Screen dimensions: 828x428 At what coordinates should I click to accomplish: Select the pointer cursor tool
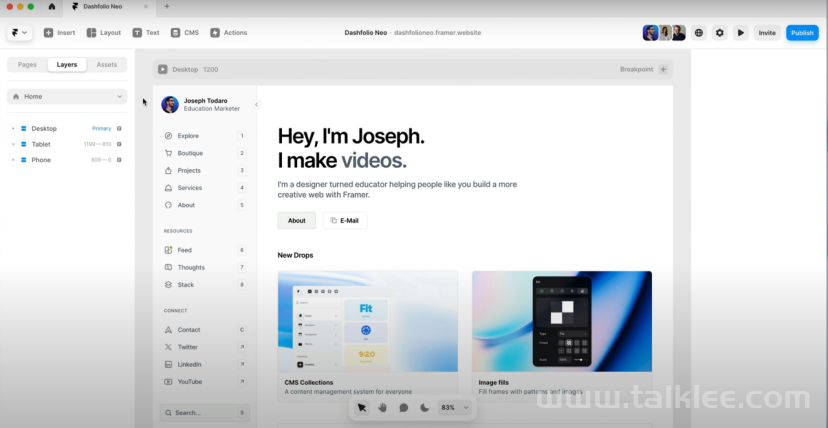tap(362, 407)
